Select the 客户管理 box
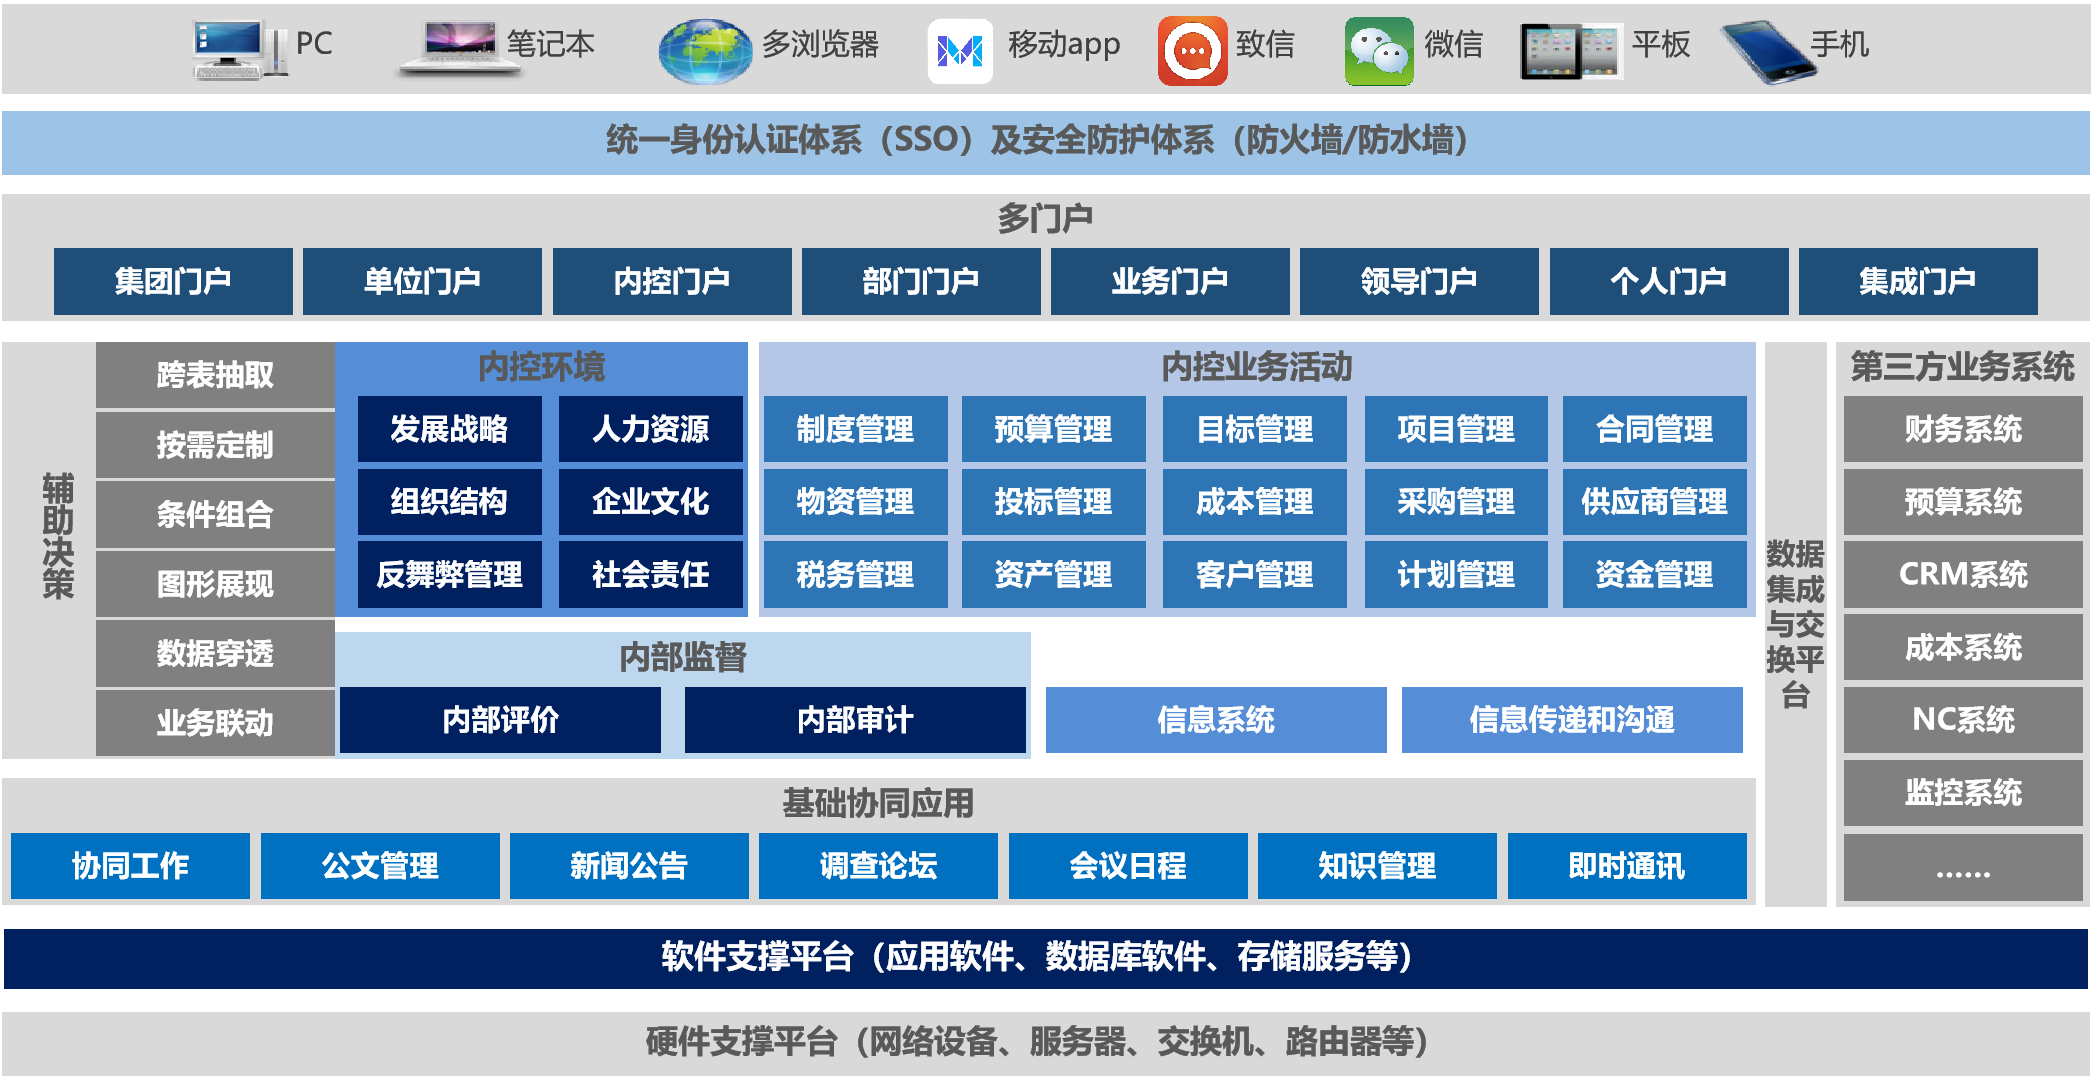 (1255, 574)
